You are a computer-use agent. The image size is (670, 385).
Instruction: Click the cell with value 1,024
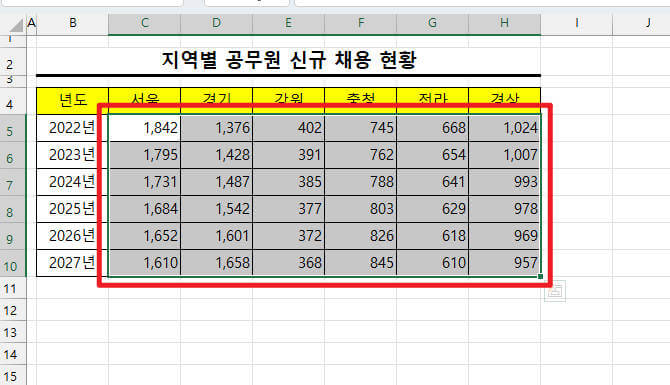pos(505,128)
